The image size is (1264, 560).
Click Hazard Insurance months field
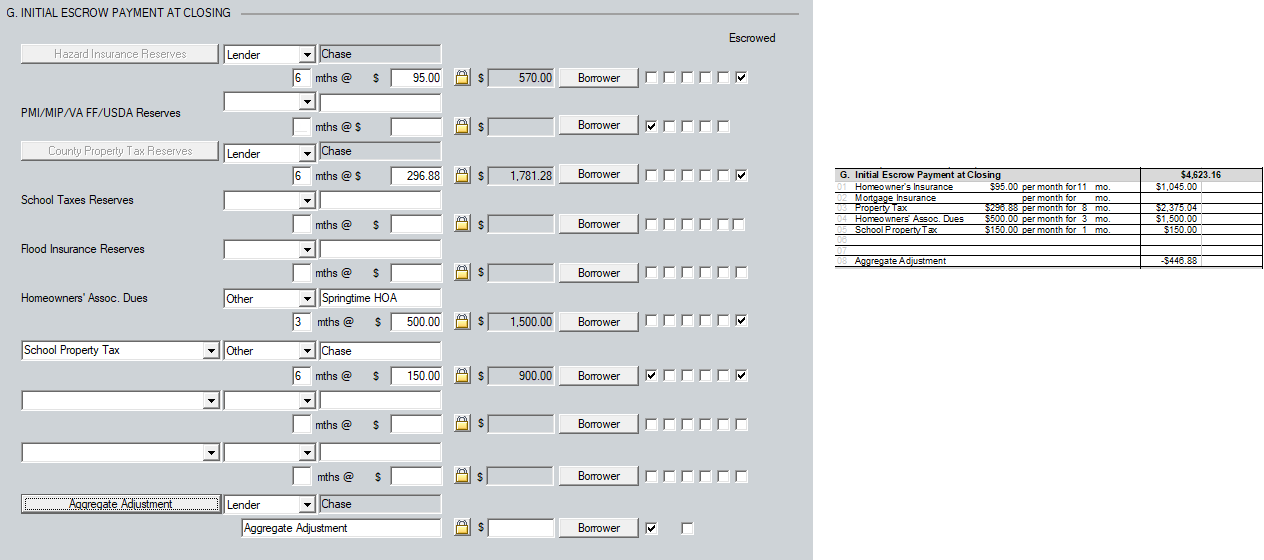[301, 77]
